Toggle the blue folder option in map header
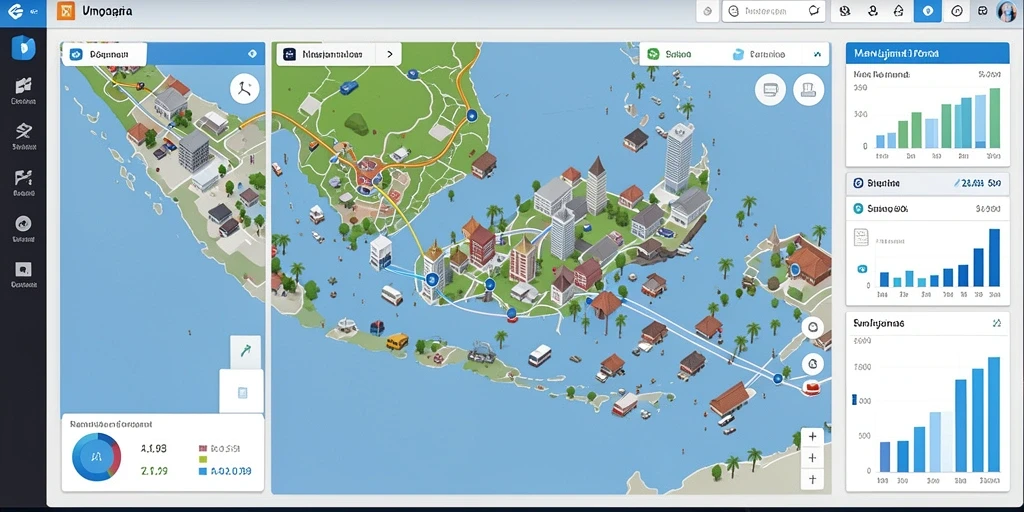The image size is (1024, 512). pyautogui.click(x=759, y=55)
